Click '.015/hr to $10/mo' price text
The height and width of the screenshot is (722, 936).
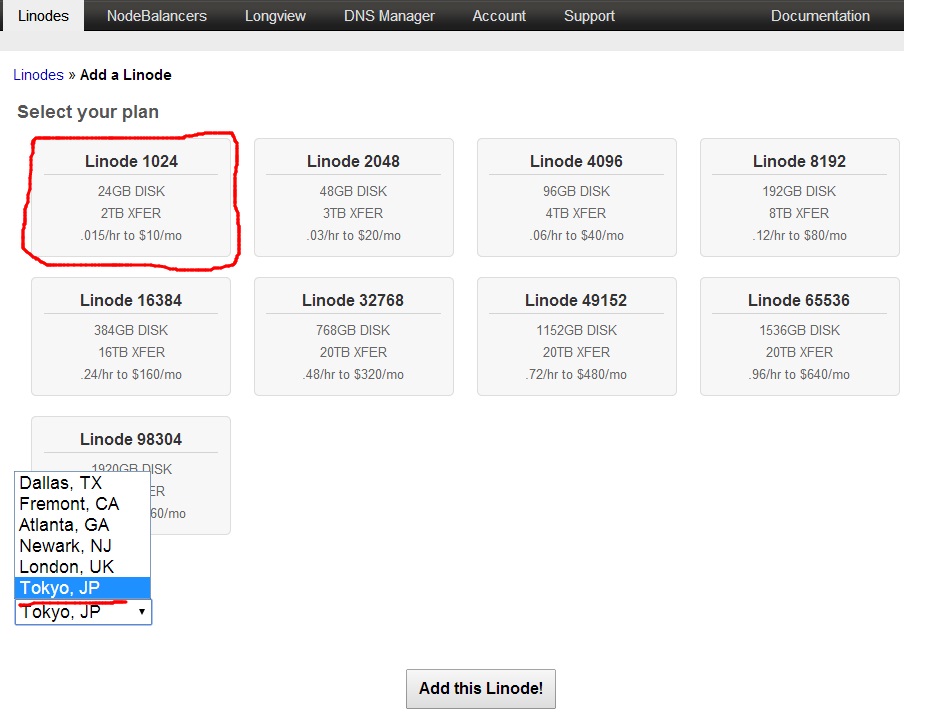(131, 236)
